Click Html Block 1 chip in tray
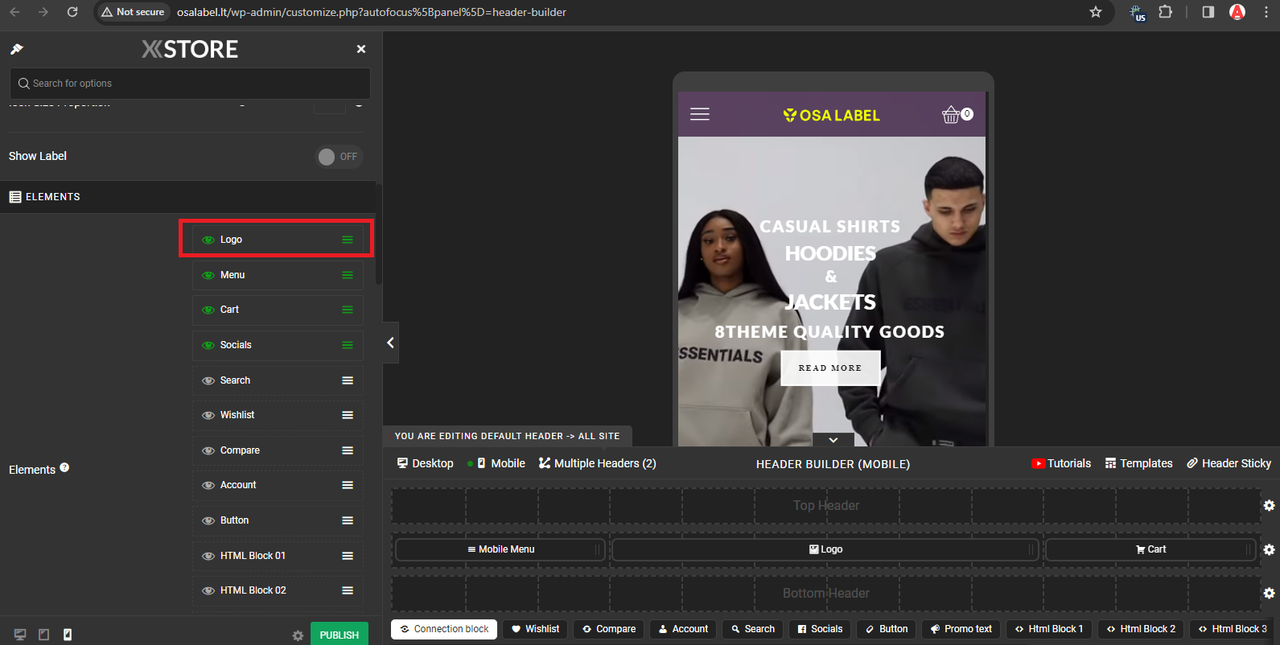The height and width of the screenshot is (645, 1280). point(1049,629)
